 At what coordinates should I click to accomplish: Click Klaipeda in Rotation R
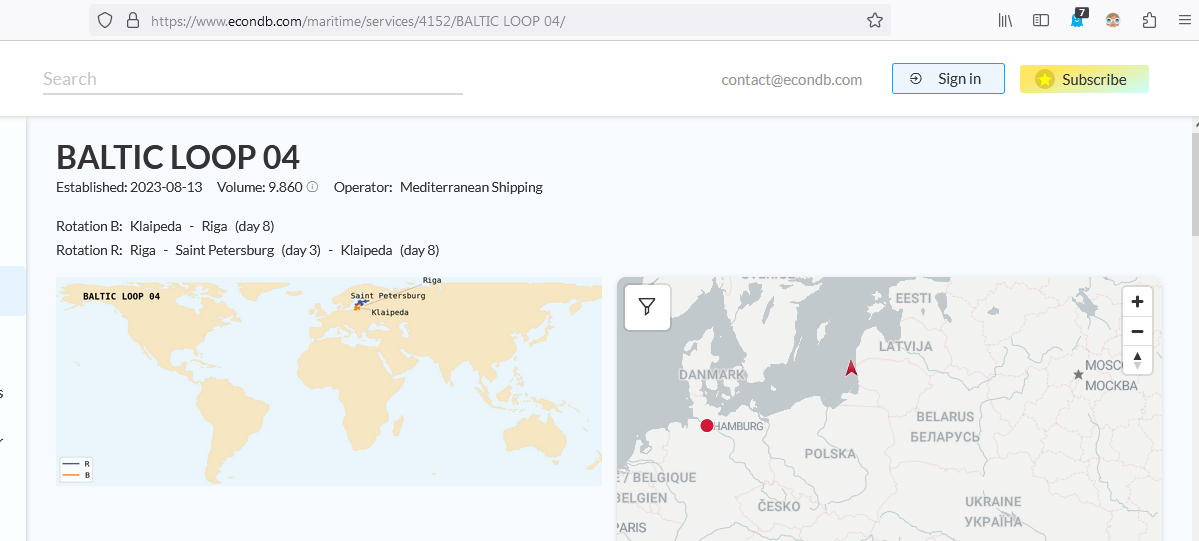(366, 250)
